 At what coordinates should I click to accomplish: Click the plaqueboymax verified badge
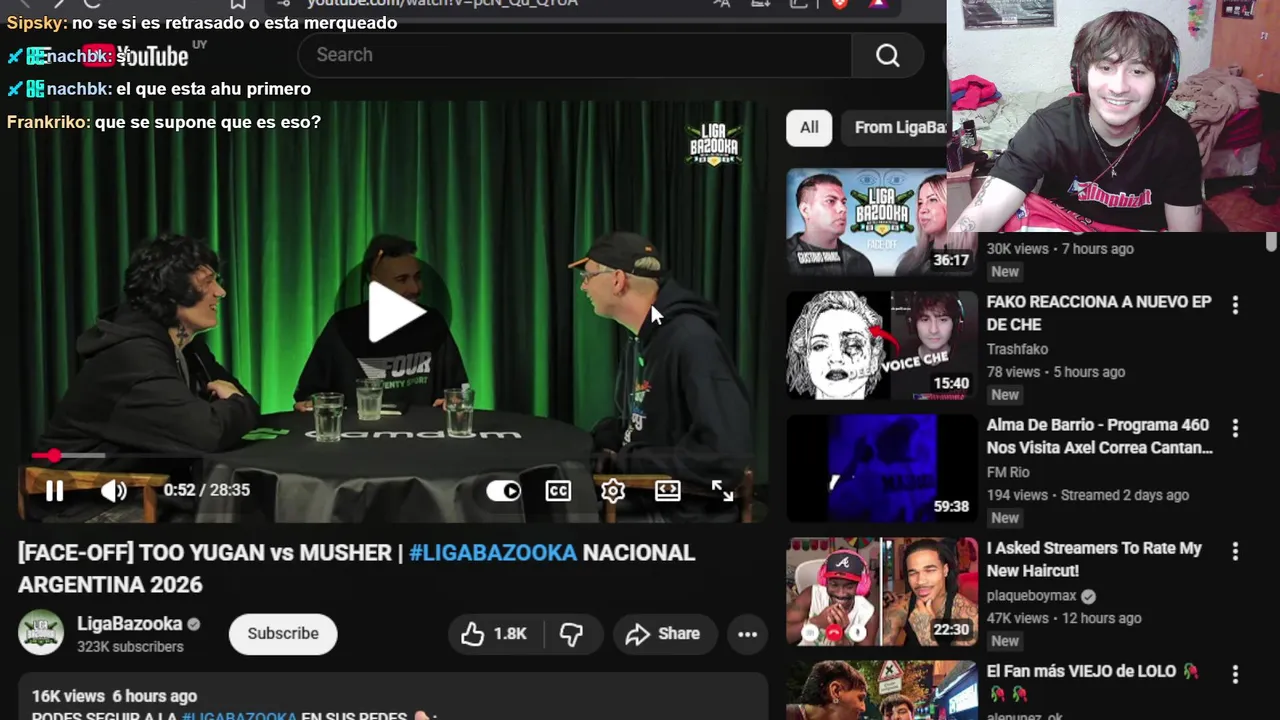coord(1088,596)
